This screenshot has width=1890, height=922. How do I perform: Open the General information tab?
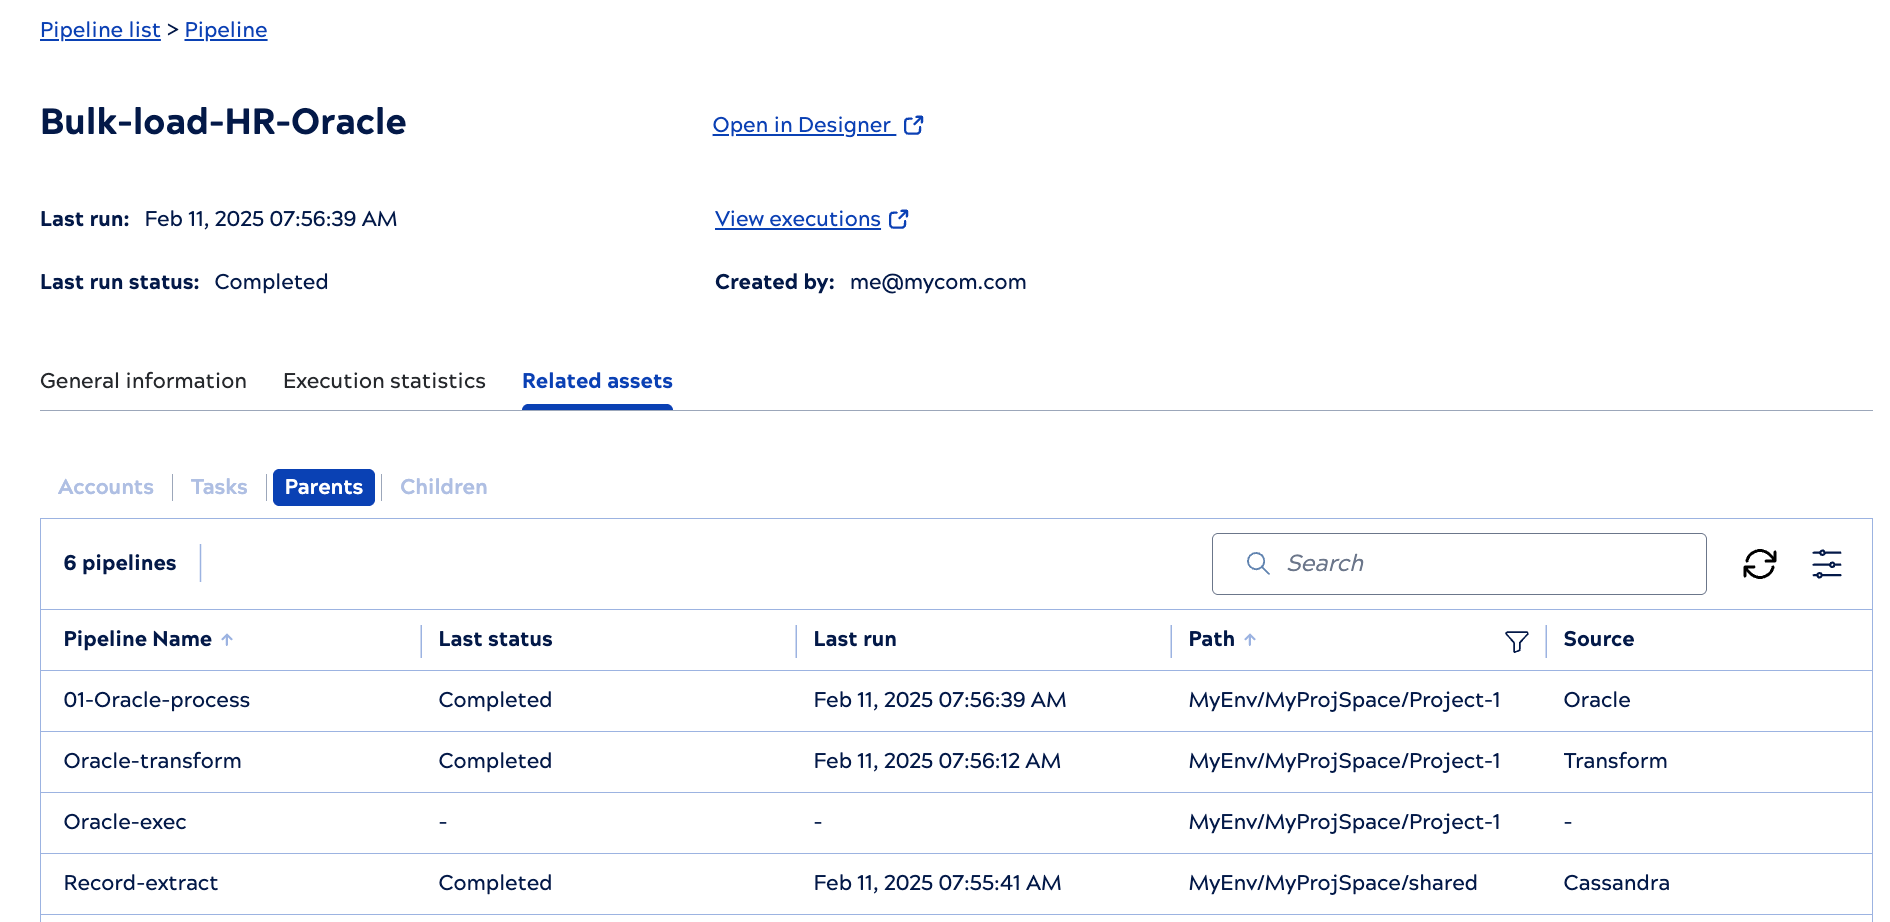[143, 381]
